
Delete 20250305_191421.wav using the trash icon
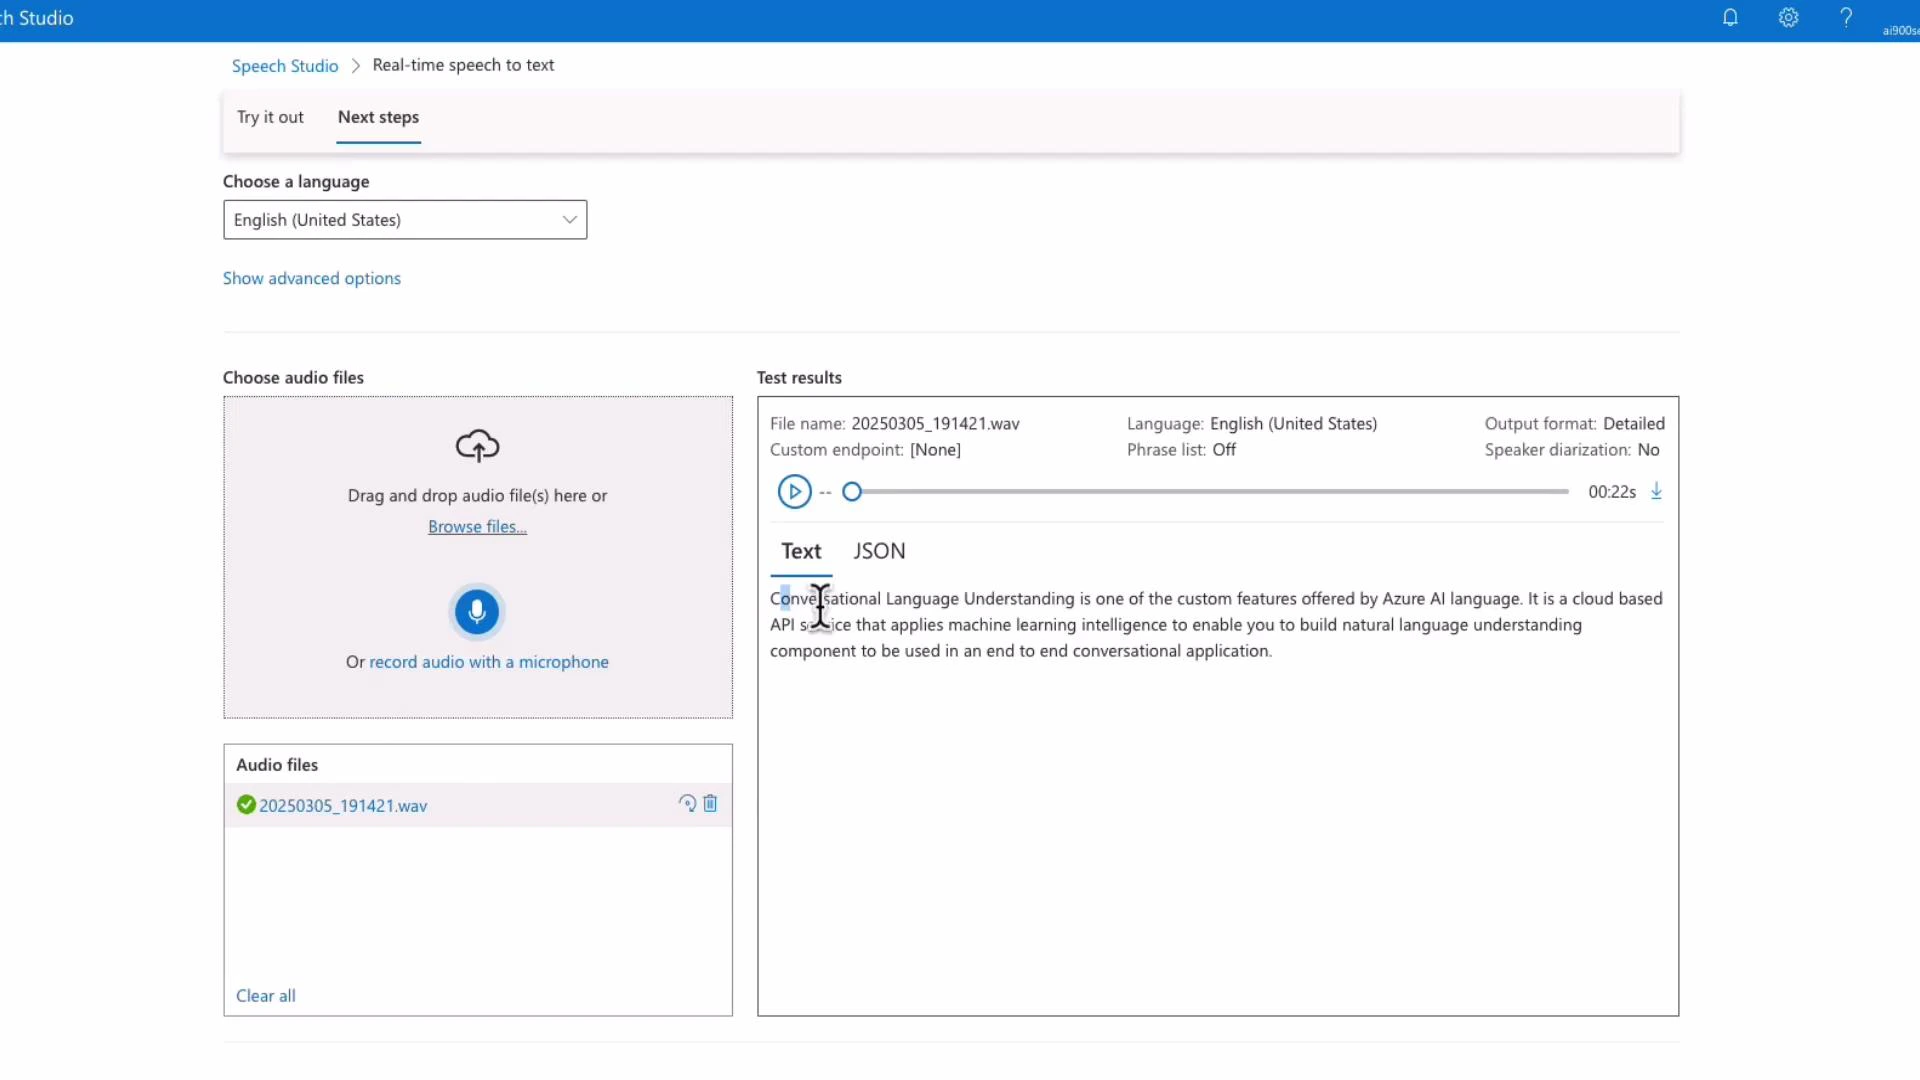coord(710,803)
